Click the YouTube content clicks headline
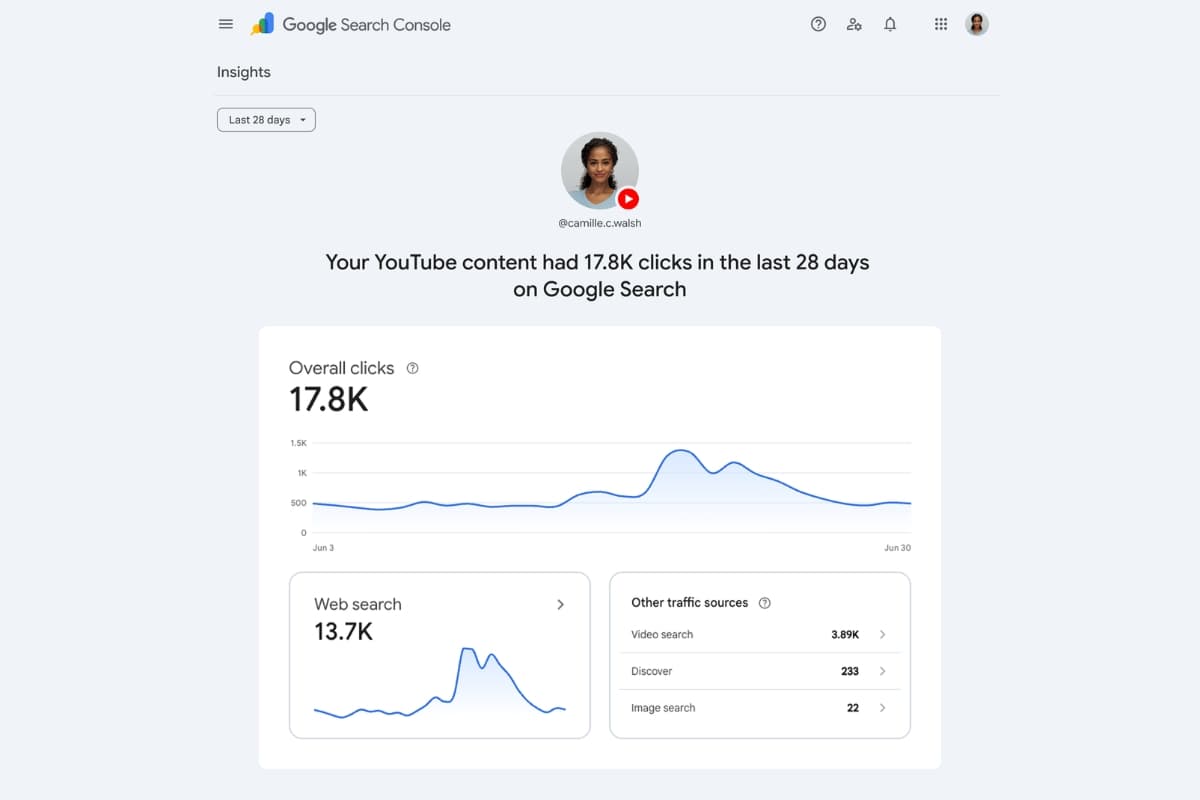 click(x=598, y=276)
